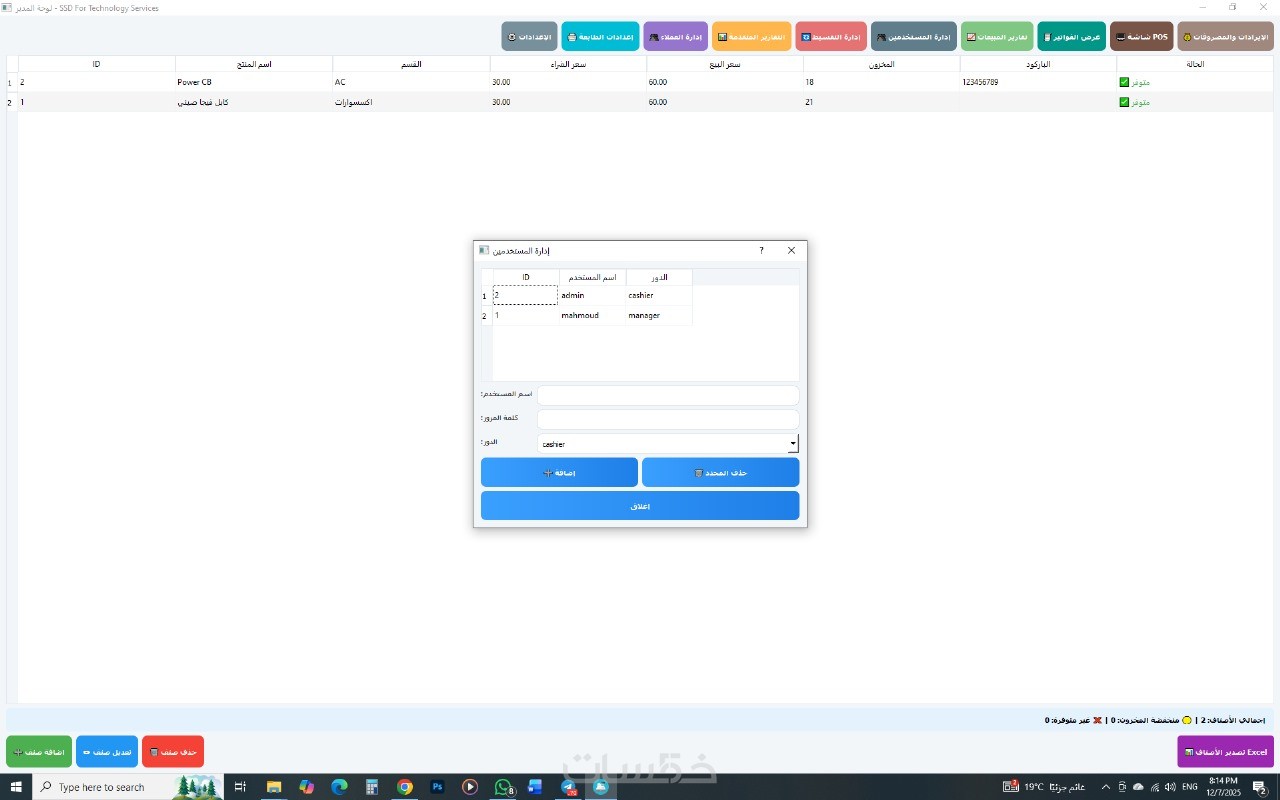Viewport: 1280px width, 800px height.
Task: Open the Windows Start menu
Action: click(x=15, y=787)
